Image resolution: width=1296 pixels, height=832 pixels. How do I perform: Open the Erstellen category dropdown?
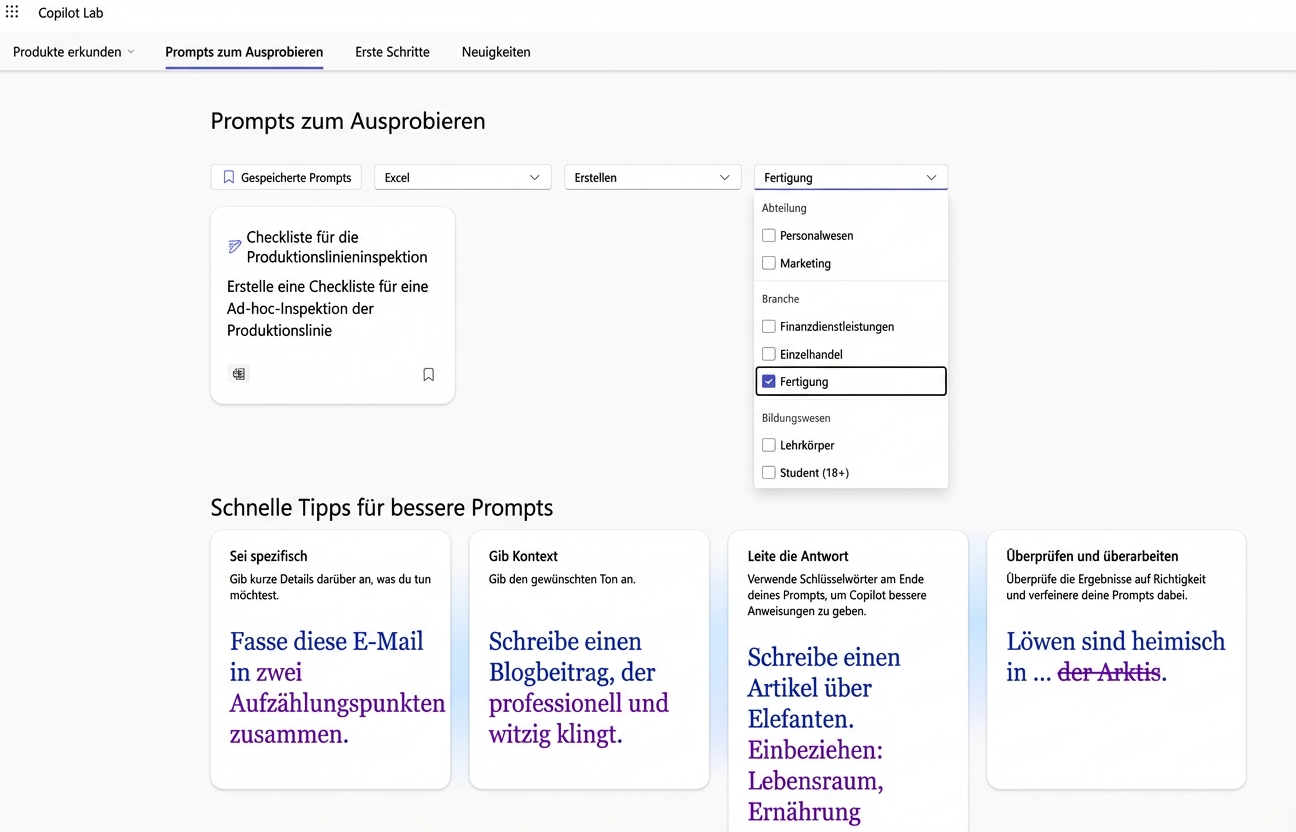tap(652, 176)
